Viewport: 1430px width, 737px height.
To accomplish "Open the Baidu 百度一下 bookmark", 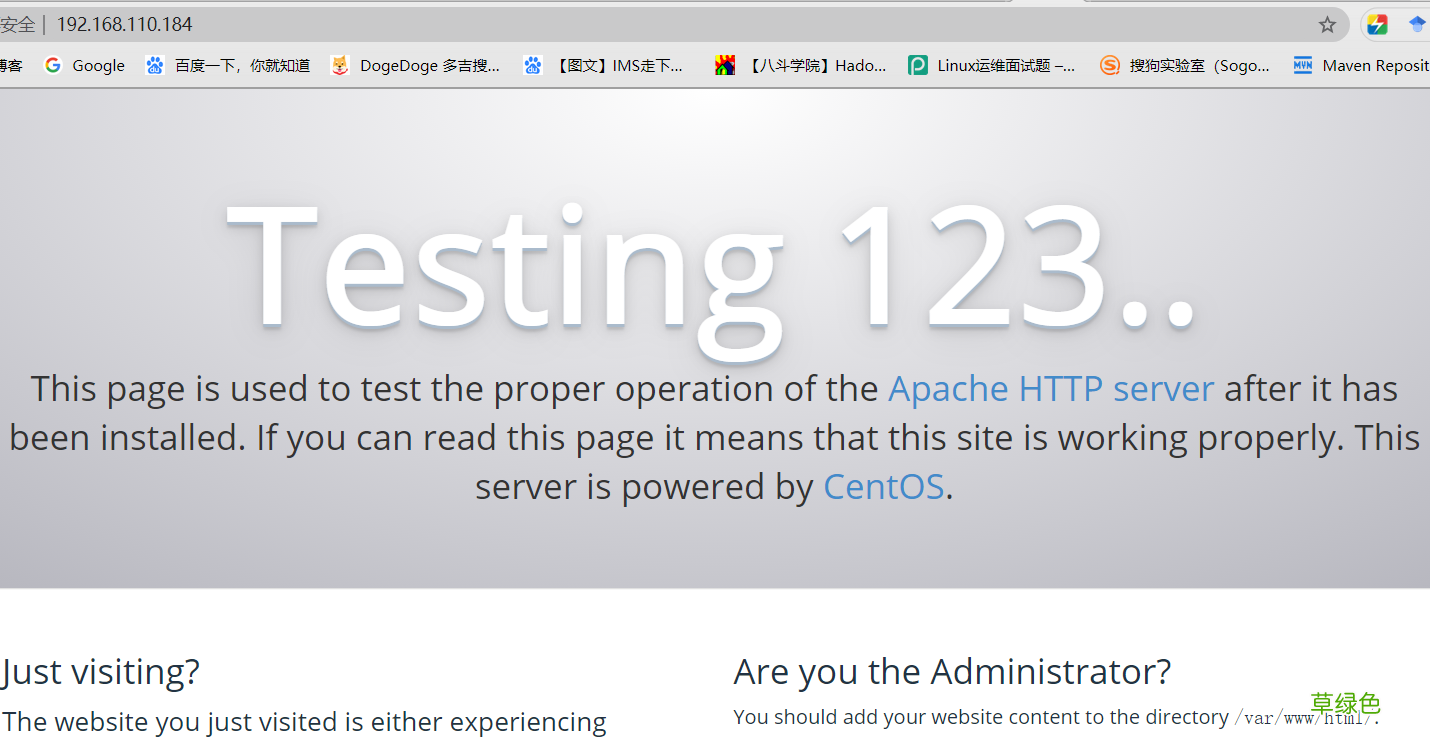I will 228,65.
